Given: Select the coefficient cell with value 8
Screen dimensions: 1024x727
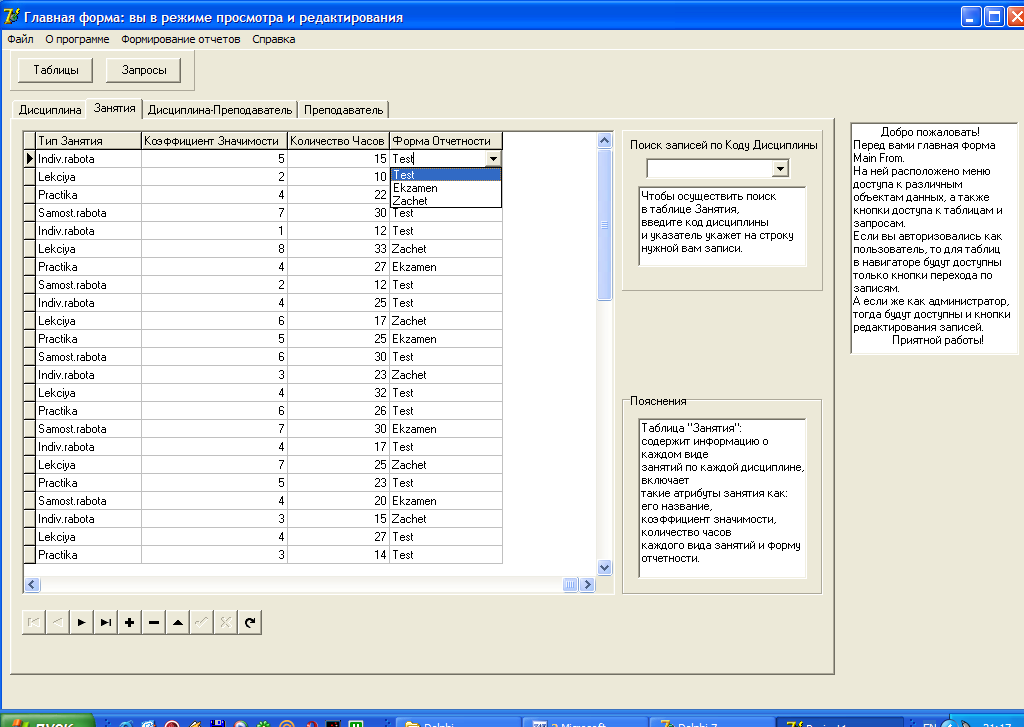Looking at the screenshot, I should 214,249.
